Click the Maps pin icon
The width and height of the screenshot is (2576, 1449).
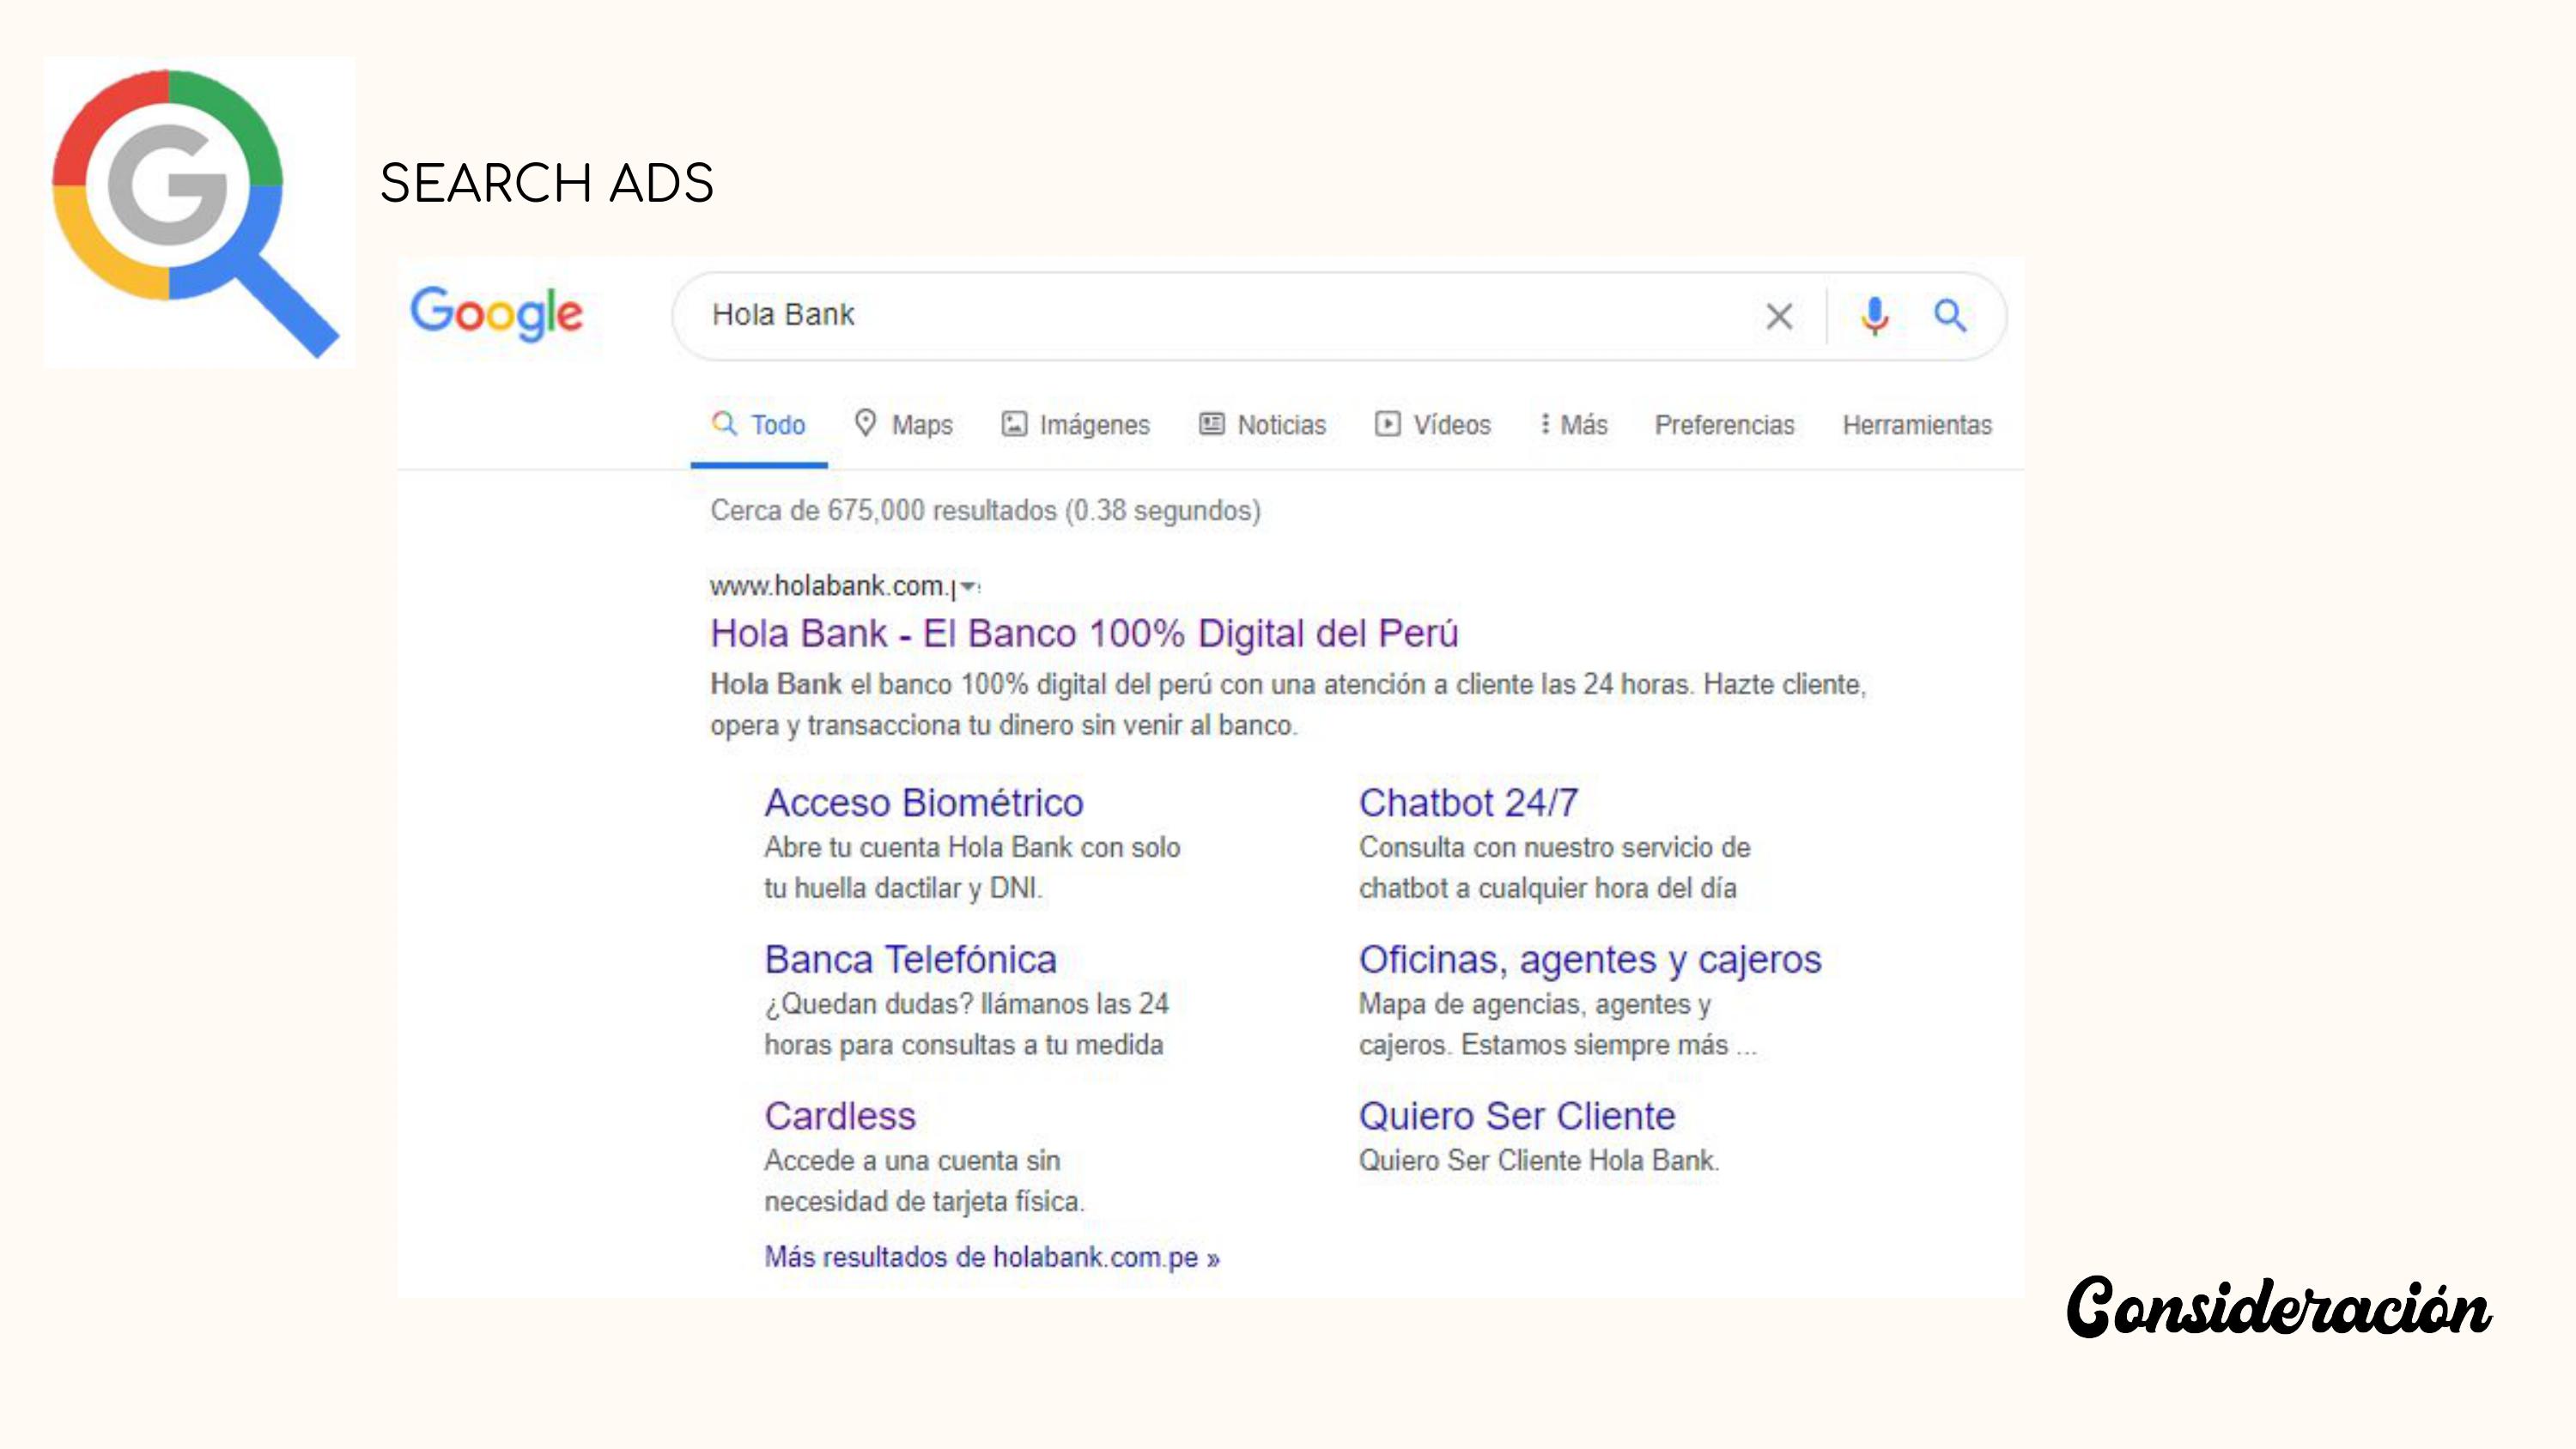pos(865,423)
